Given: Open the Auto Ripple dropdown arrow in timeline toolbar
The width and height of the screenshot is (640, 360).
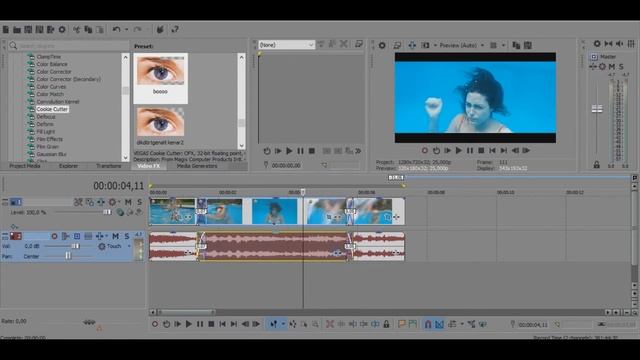Looking at the screenshot, I should click(462, 324).
